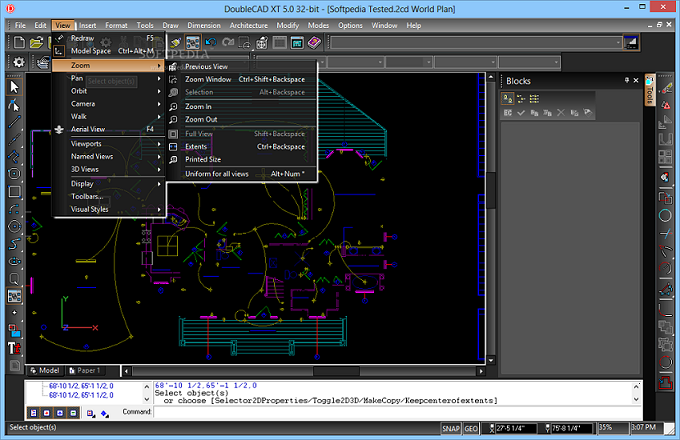Screen dimensions: 680x440
Task: Open the wide layer dropdown in top toolbar
Action: [x=470, y=43]
